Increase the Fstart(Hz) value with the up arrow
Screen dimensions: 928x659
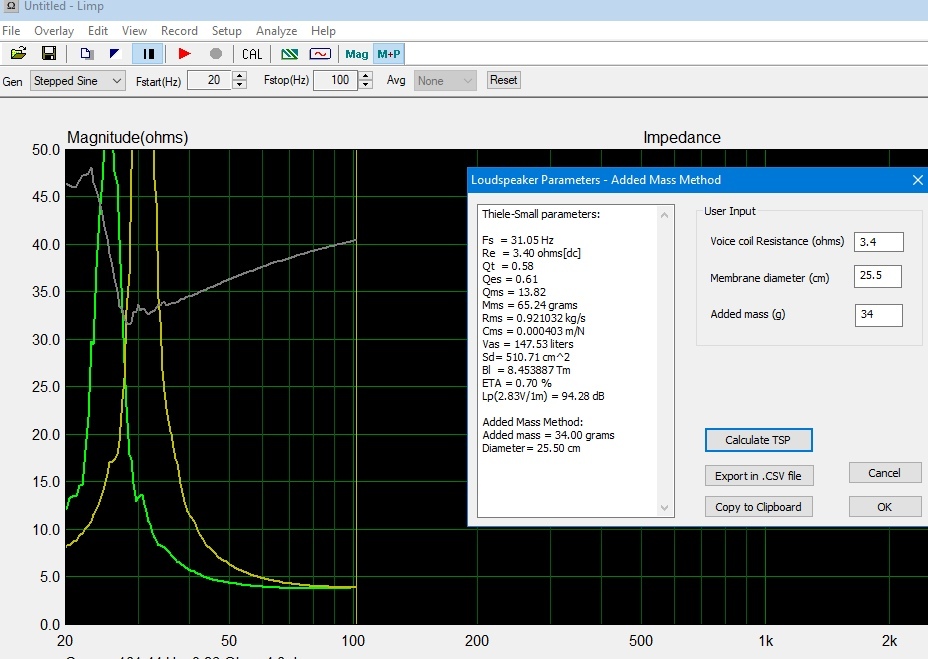click(239, 76)
